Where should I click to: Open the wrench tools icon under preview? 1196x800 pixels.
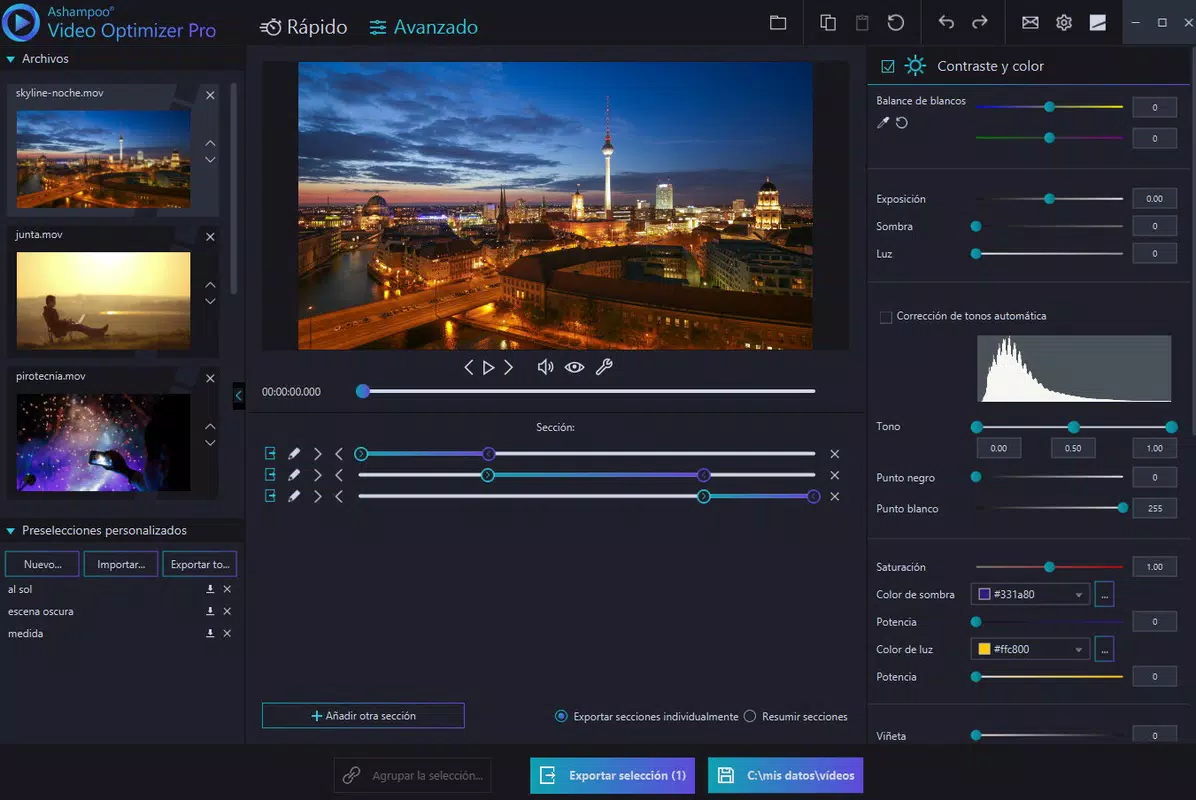[x=604, y=368]
